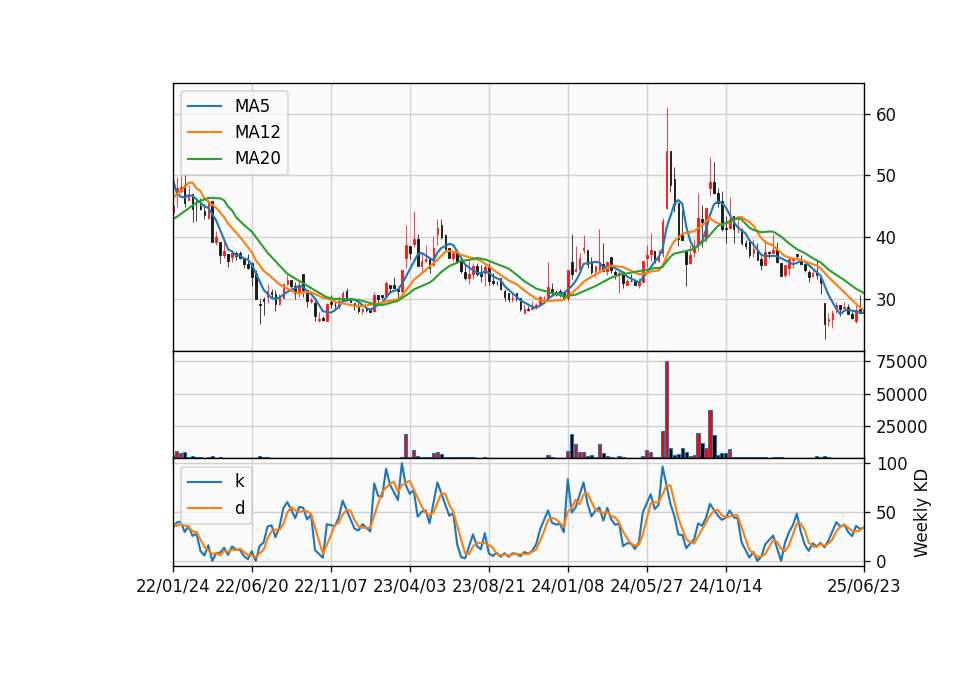960x690 pixels.
Task: Click the orange d legend line sample
Action: pyautogui.click(x=204, y=508)
